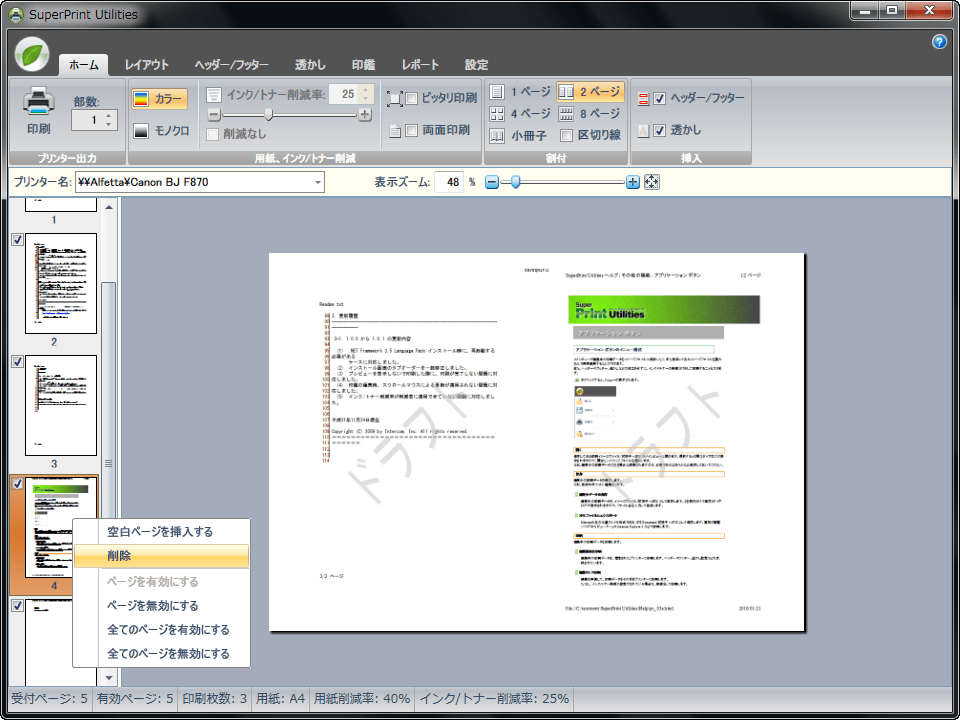Viewport: 960px width, 720px height.
Task: Choose the 8 ページ layout
Action: click(x=590, y=114)
